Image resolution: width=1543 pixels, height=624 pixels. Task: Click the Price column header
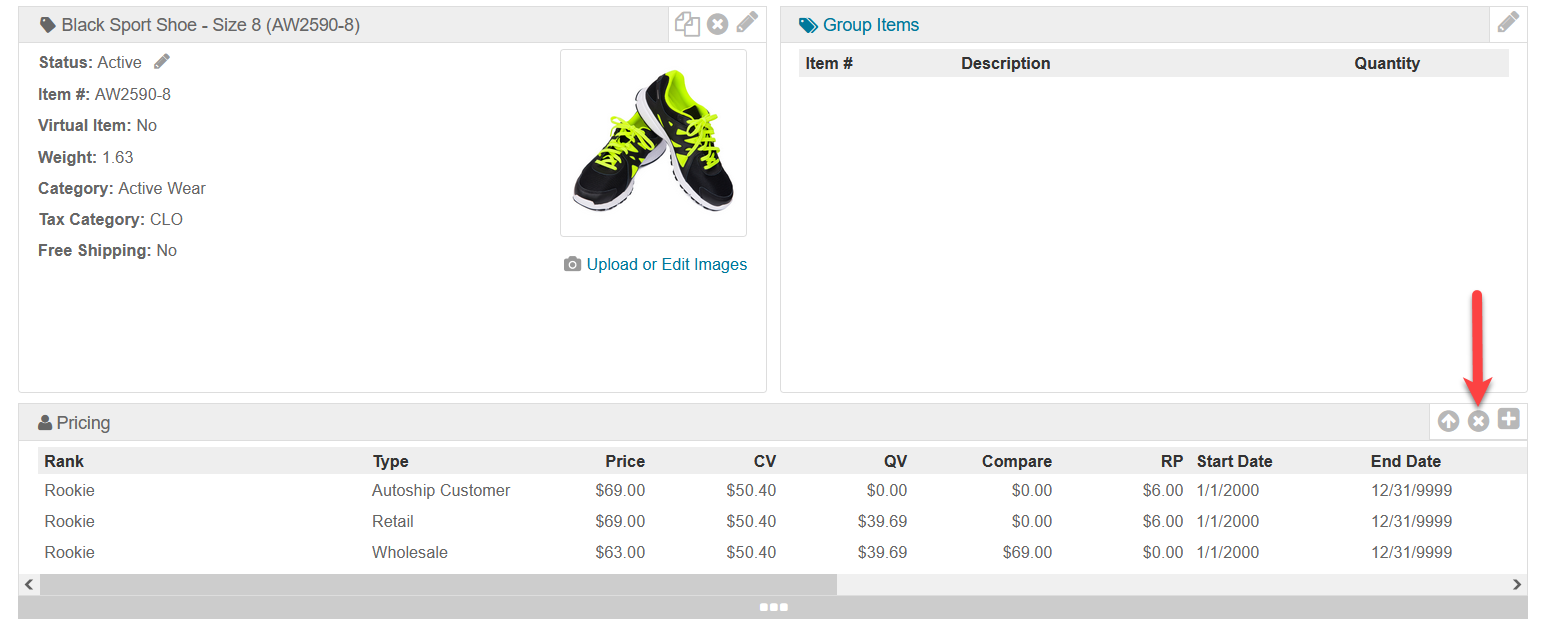click(x=624, y=461)
